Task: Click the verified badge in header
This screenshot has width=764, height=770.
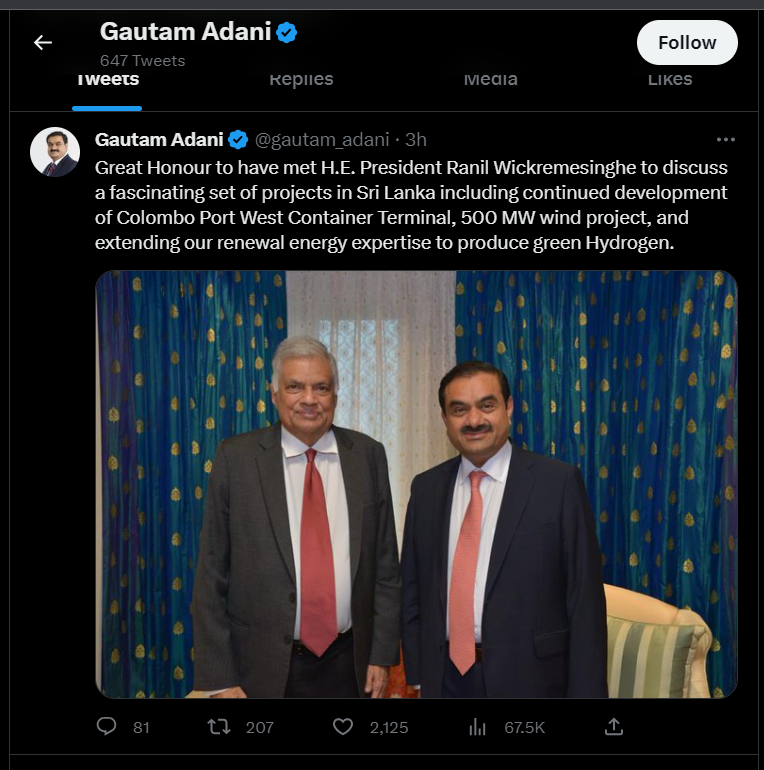Action: click(287, 32)
